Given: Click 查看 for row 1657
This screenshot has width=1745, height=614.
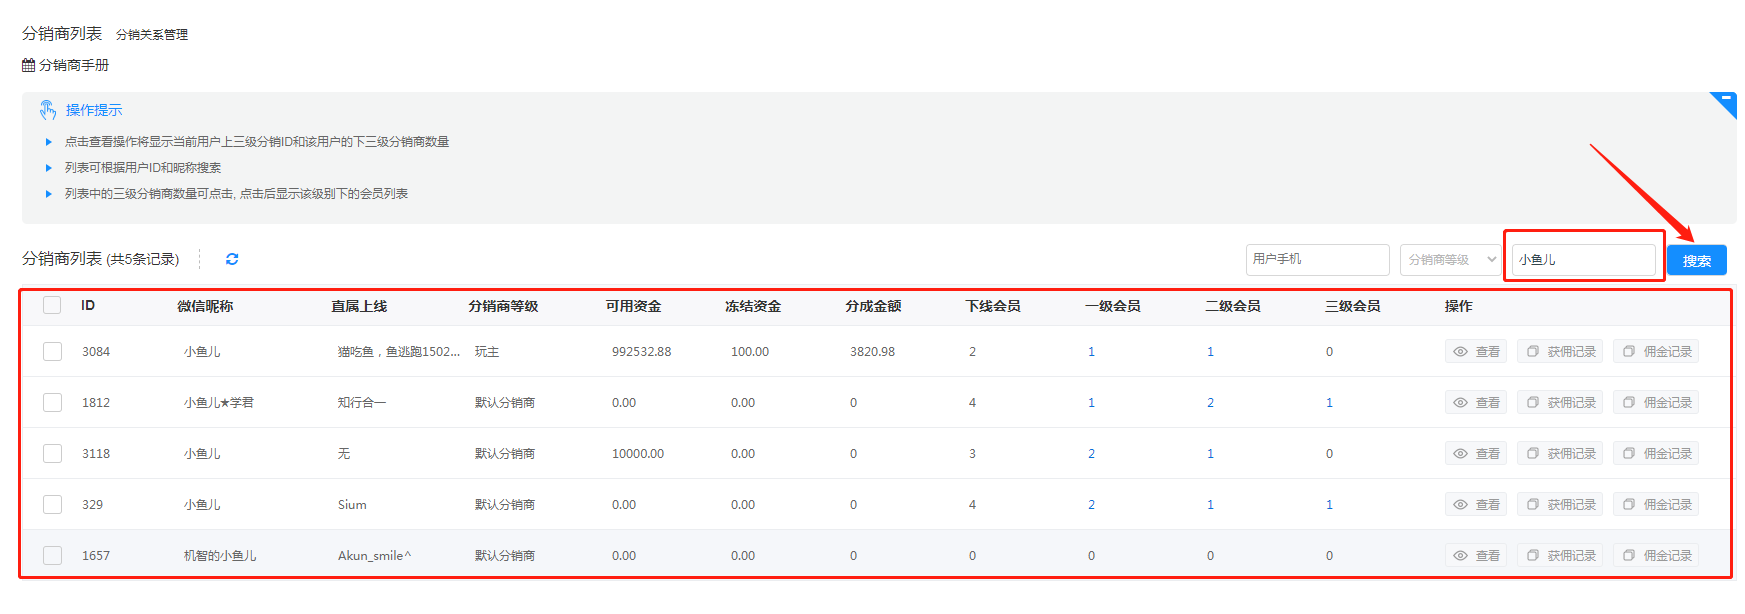Looking at the screenshot, I should [1476, 555].
